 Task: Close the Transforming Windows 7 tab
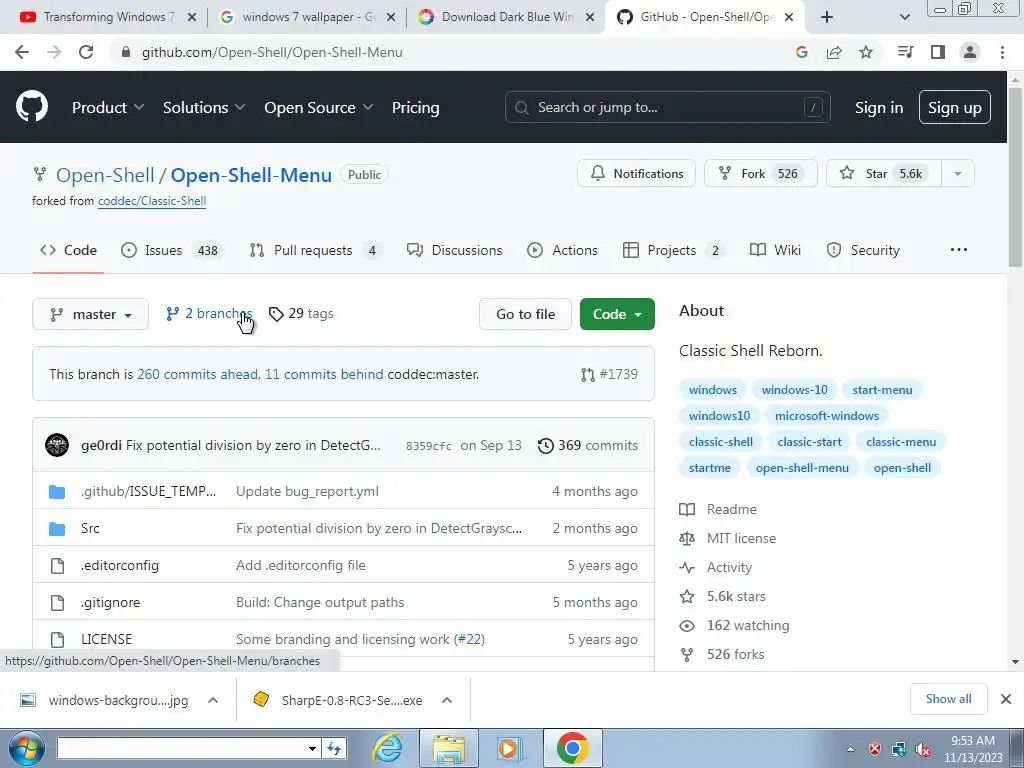[x=191, y=17]
